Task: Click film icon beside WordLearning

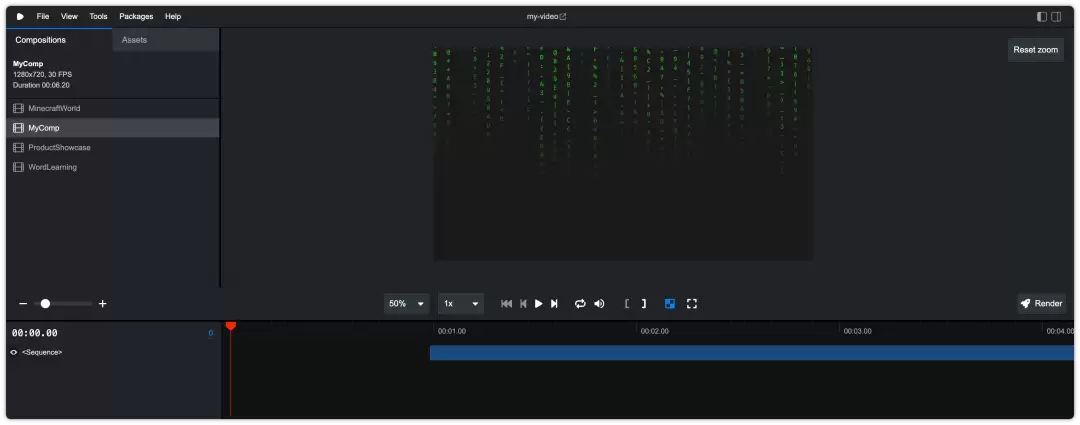Action: (19, 167)
